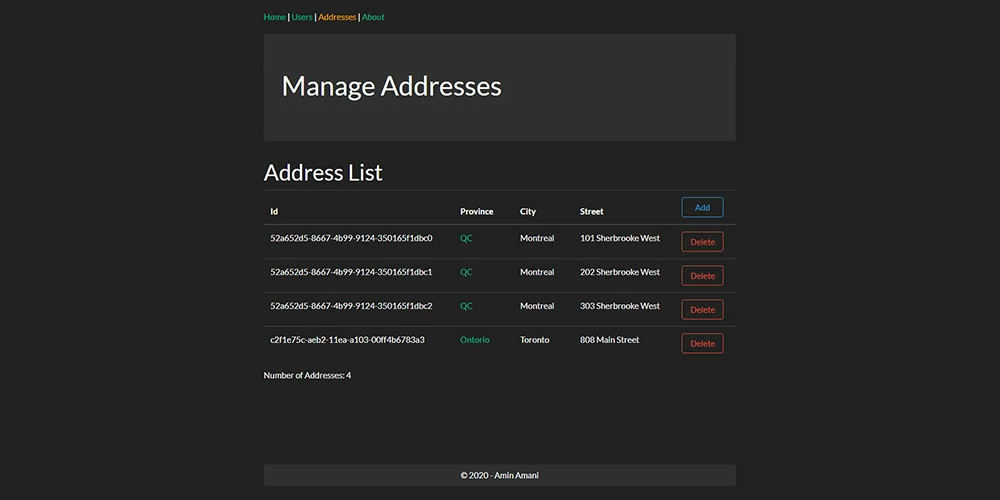Click the 808 Main Street cell
The height and width of the screenshot is (500, 1000).
click(609, 340)
